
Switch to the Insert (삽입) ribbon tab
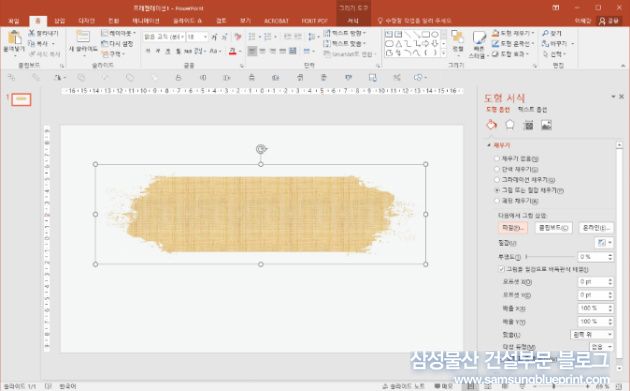(x=59, y=21)
